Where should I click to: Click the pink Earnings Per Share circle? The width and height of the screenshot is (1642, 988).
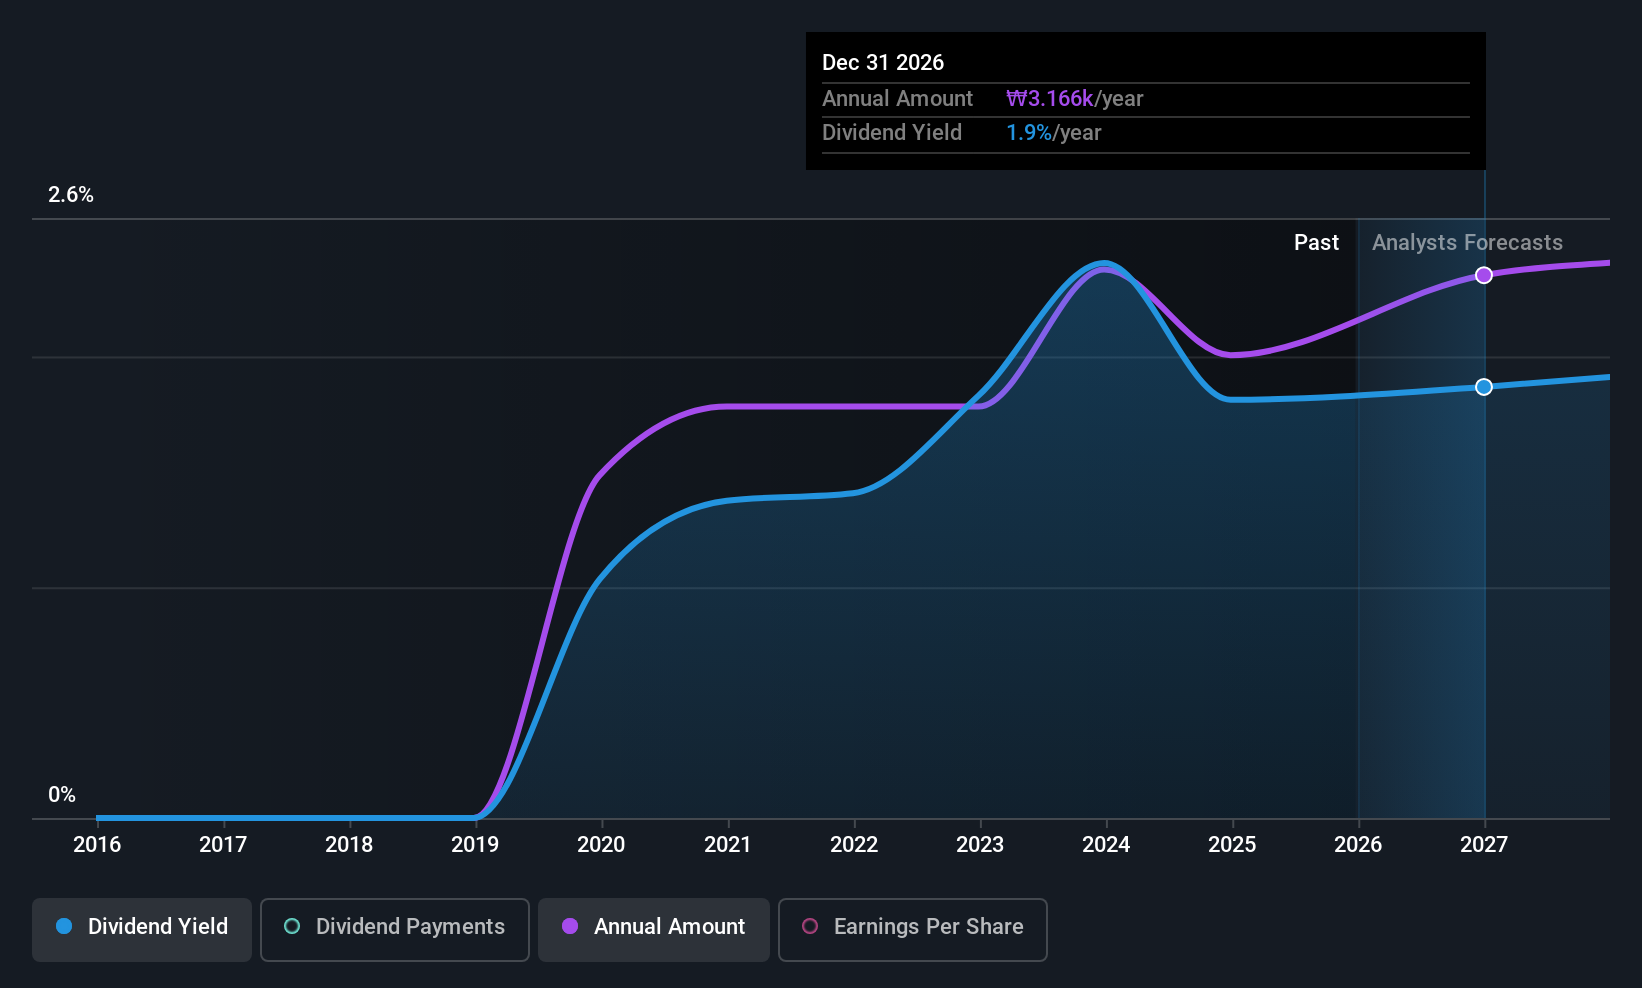click(810, 926)
